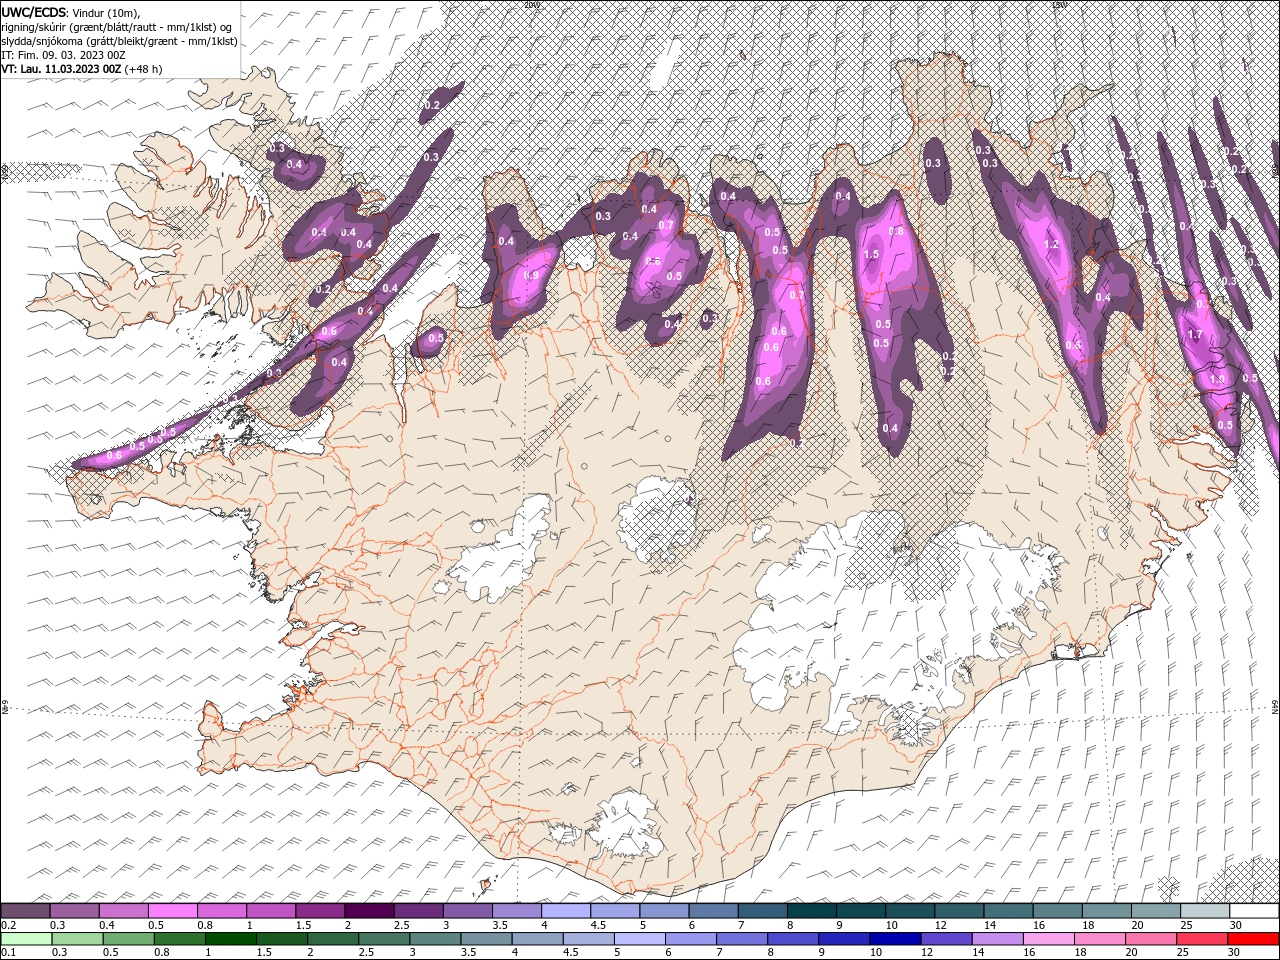Select the 'IT: Fim. 09. 03. 2023 00Z' line
1280x960 pixels.
pos(63,55)
